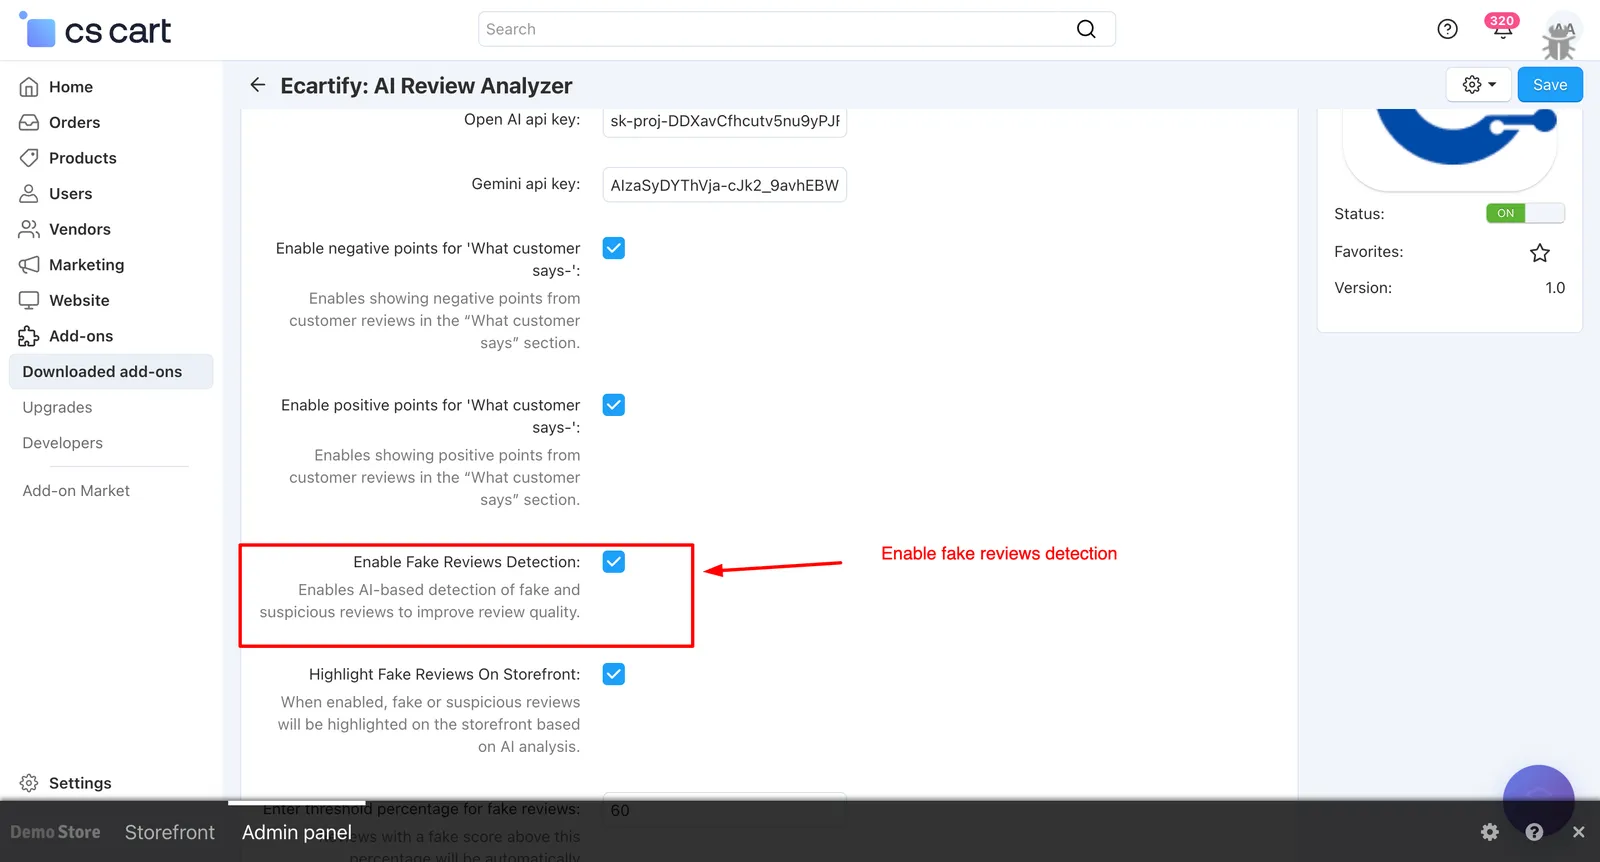
Task: Add the add-on to favorites with the star
Action: pos(1540,253)
